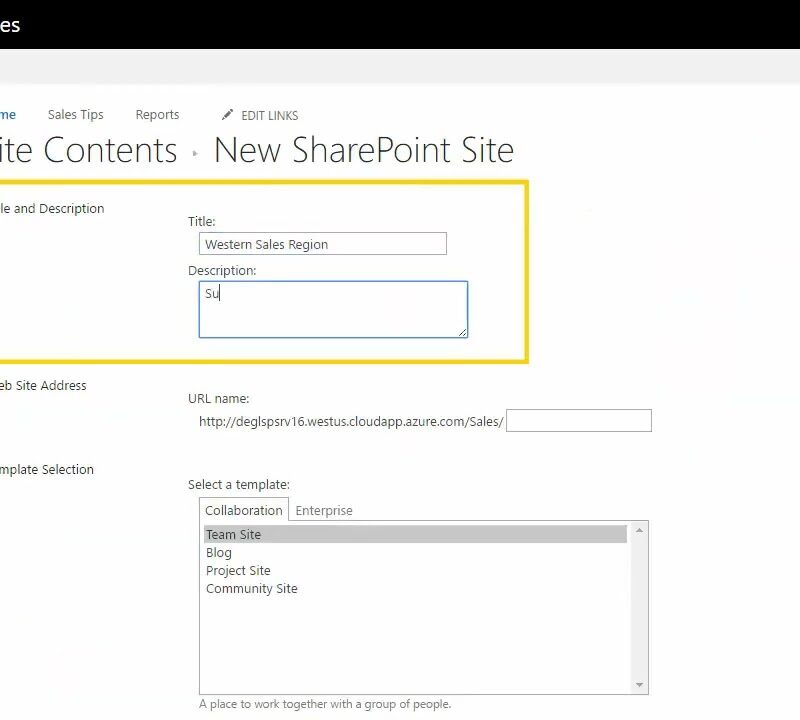Click the template list scroll-up arrow
The image size is (800, 720).
640,531
